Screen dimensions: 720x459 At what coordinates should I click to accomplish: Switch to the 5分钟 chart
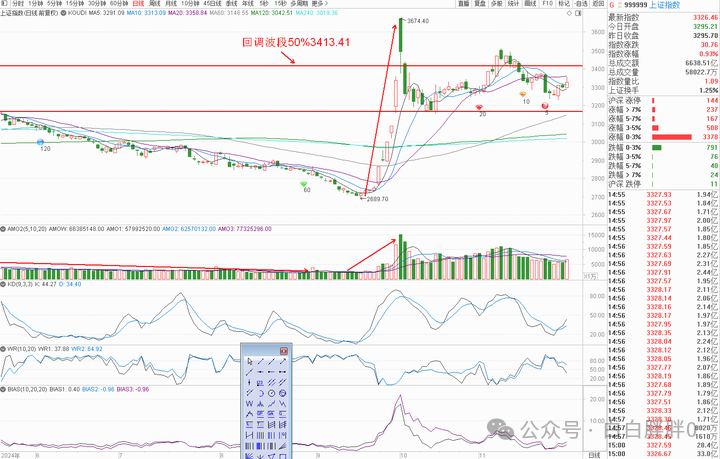point(55,4)
